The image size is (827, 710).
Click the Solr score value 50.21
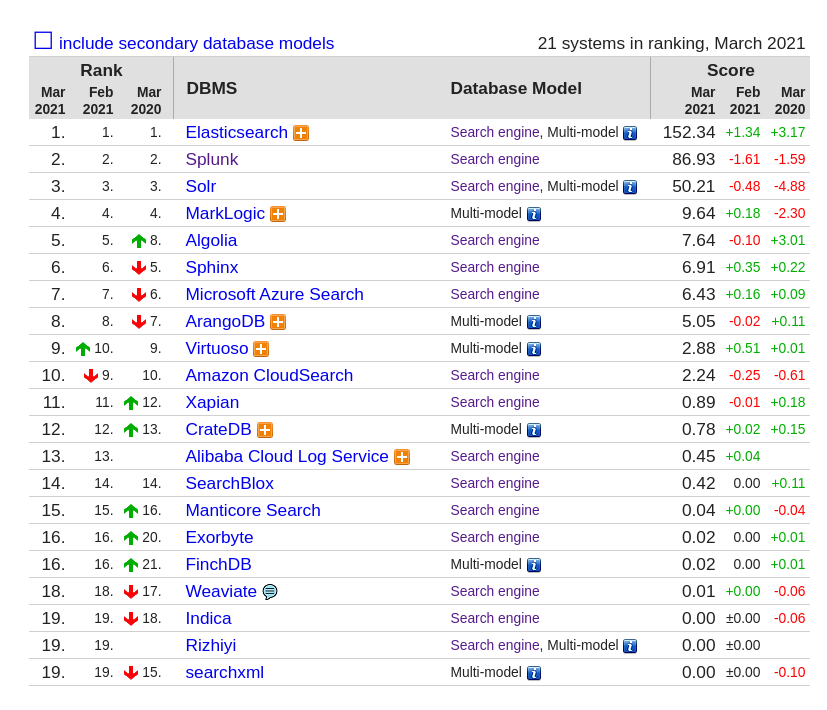[694, 186]
